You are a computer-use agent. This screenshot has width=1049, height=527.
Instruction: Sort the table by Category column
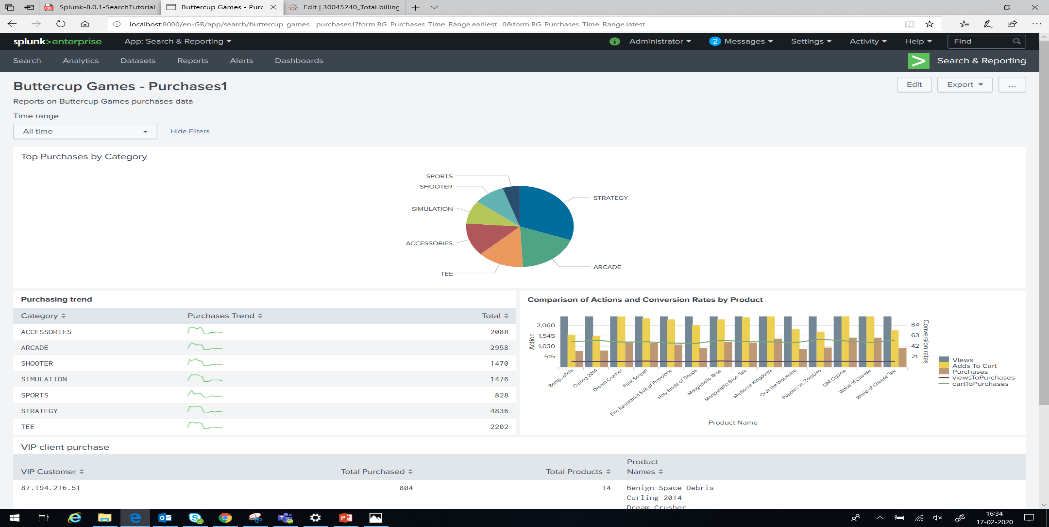(x=43, y=316)
